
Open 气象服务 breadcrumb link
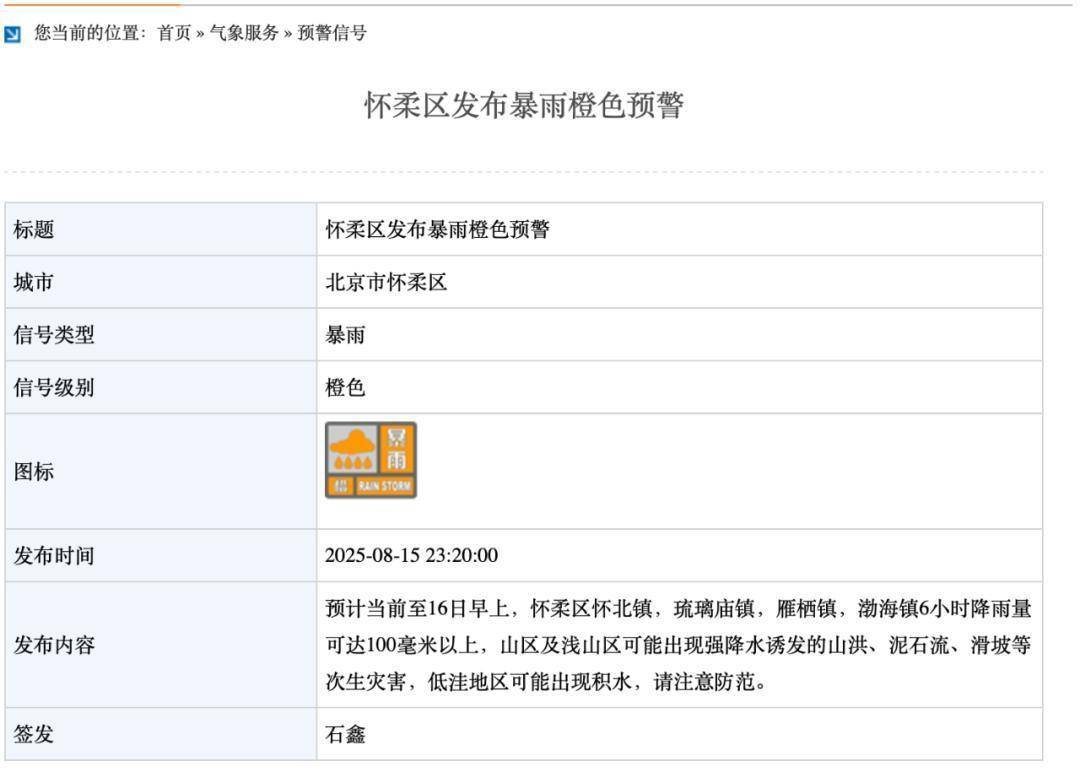tap(244, 33)
